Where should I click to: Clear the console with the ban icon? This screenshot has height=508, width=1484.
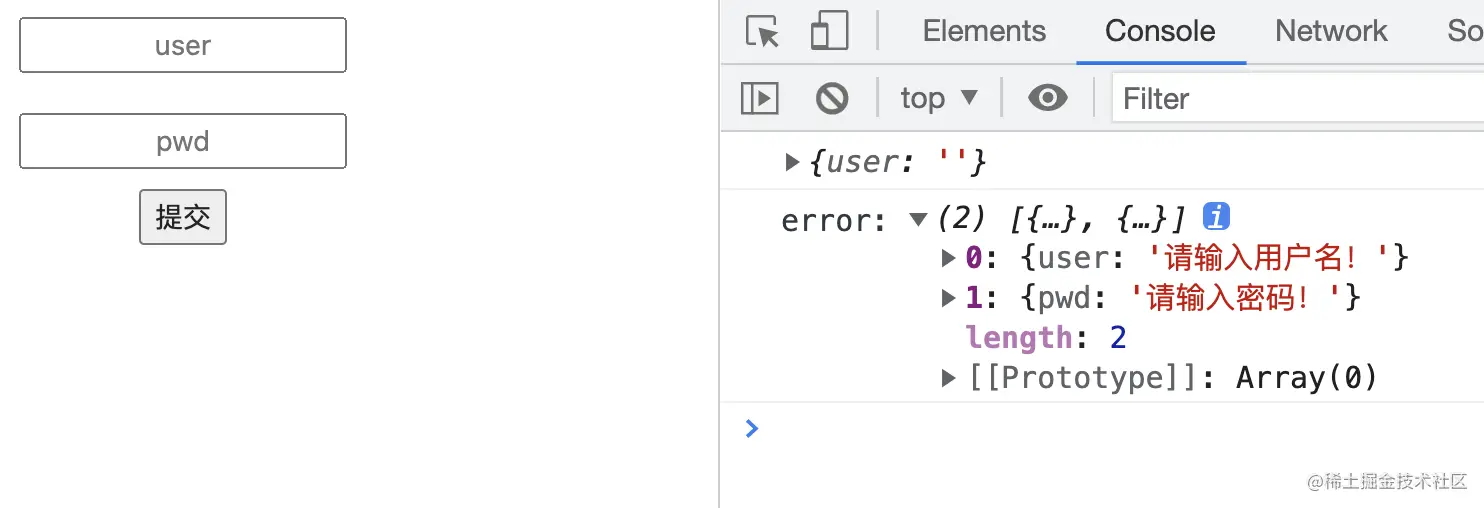(x=832, y=98)
